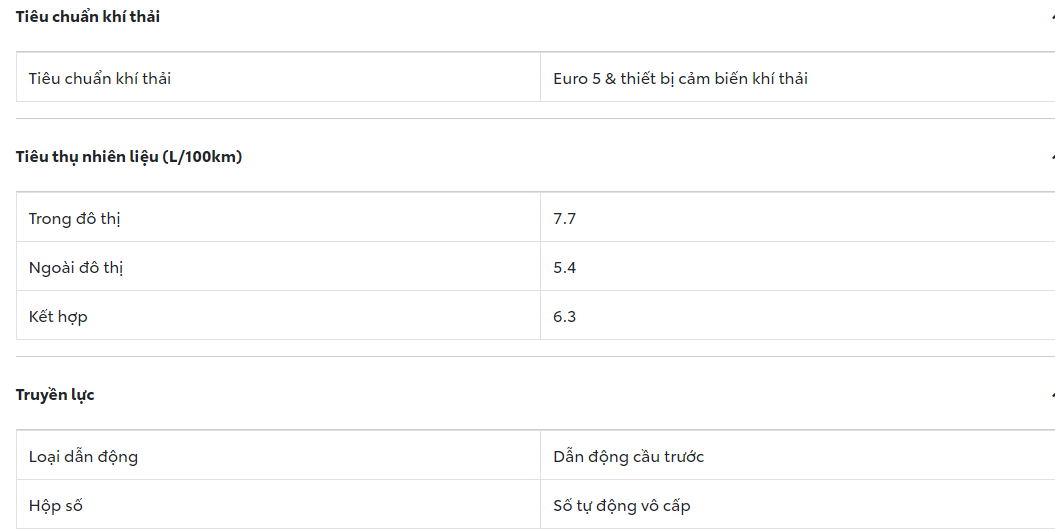Select the Tiêu chuẩn khí thải row label

pos(100,78)
